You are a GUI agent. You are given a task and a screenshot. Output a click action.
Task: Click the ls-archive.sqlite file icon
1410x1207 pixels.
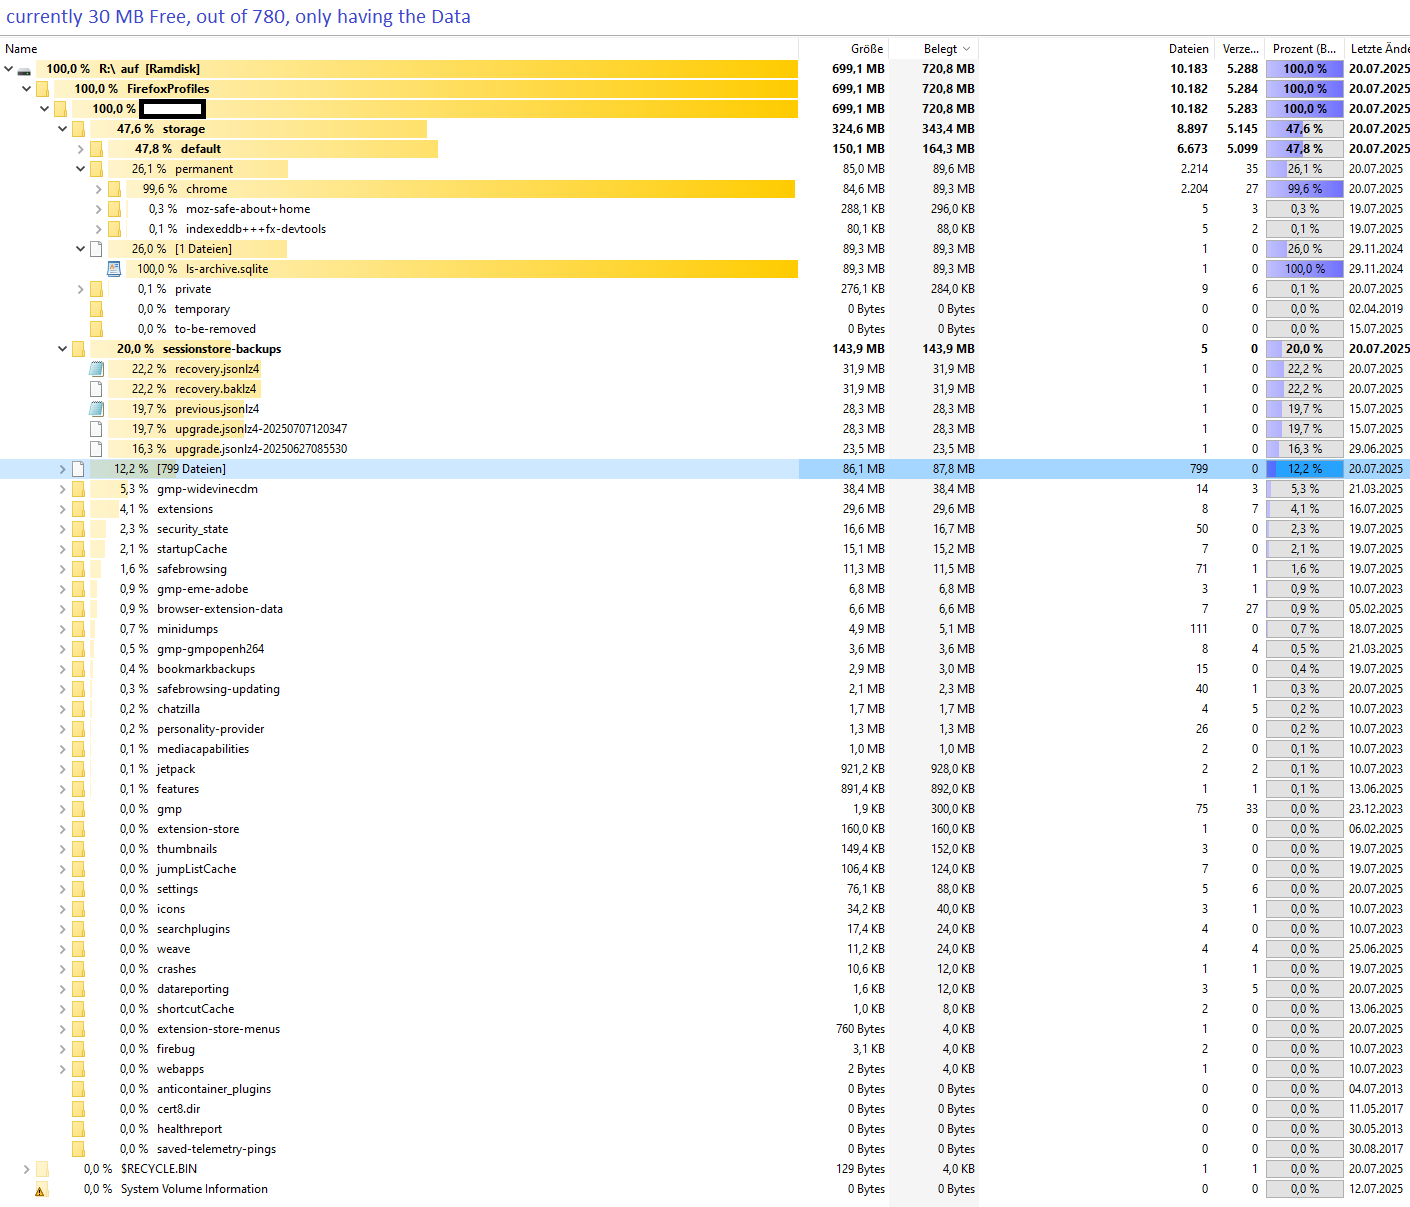114,269
